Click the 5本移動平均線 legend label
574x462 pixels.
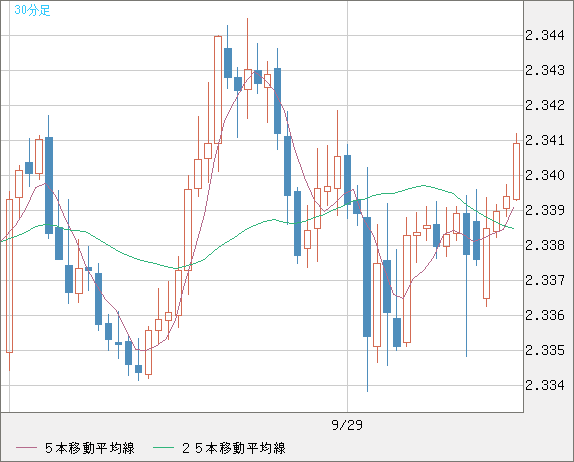coord(90,448)
